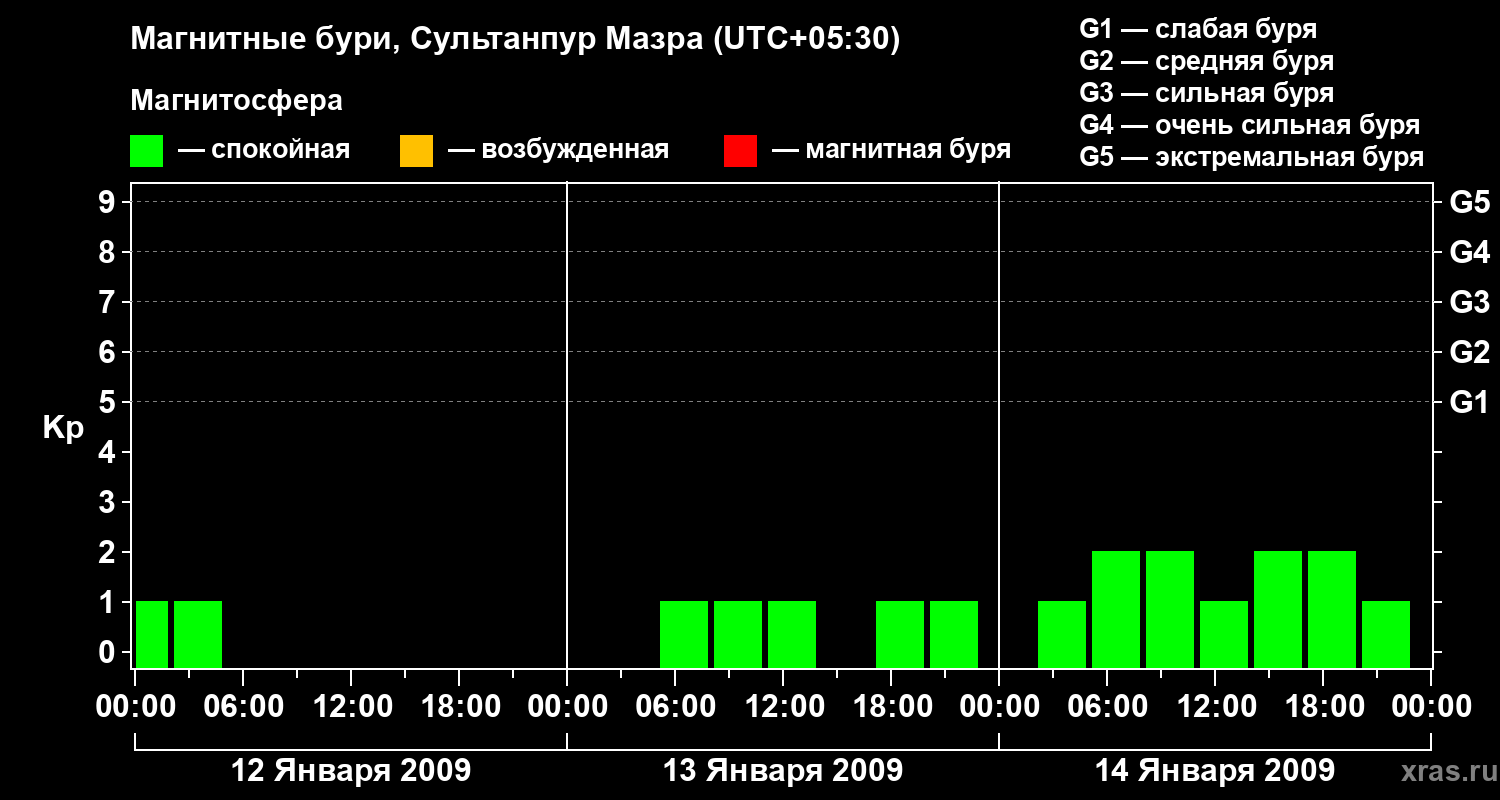Click the '12 Января 2009' date label

351,771
